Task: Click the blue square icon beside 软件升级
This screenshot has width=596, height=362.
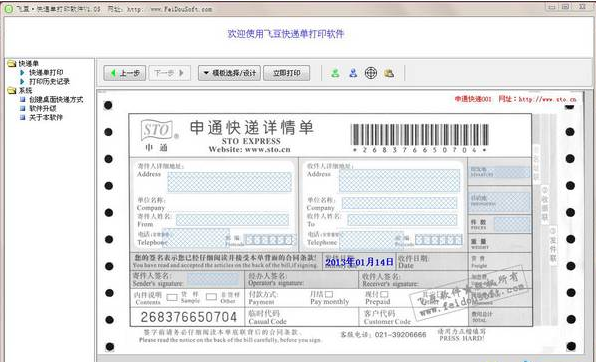Action: 22,108
